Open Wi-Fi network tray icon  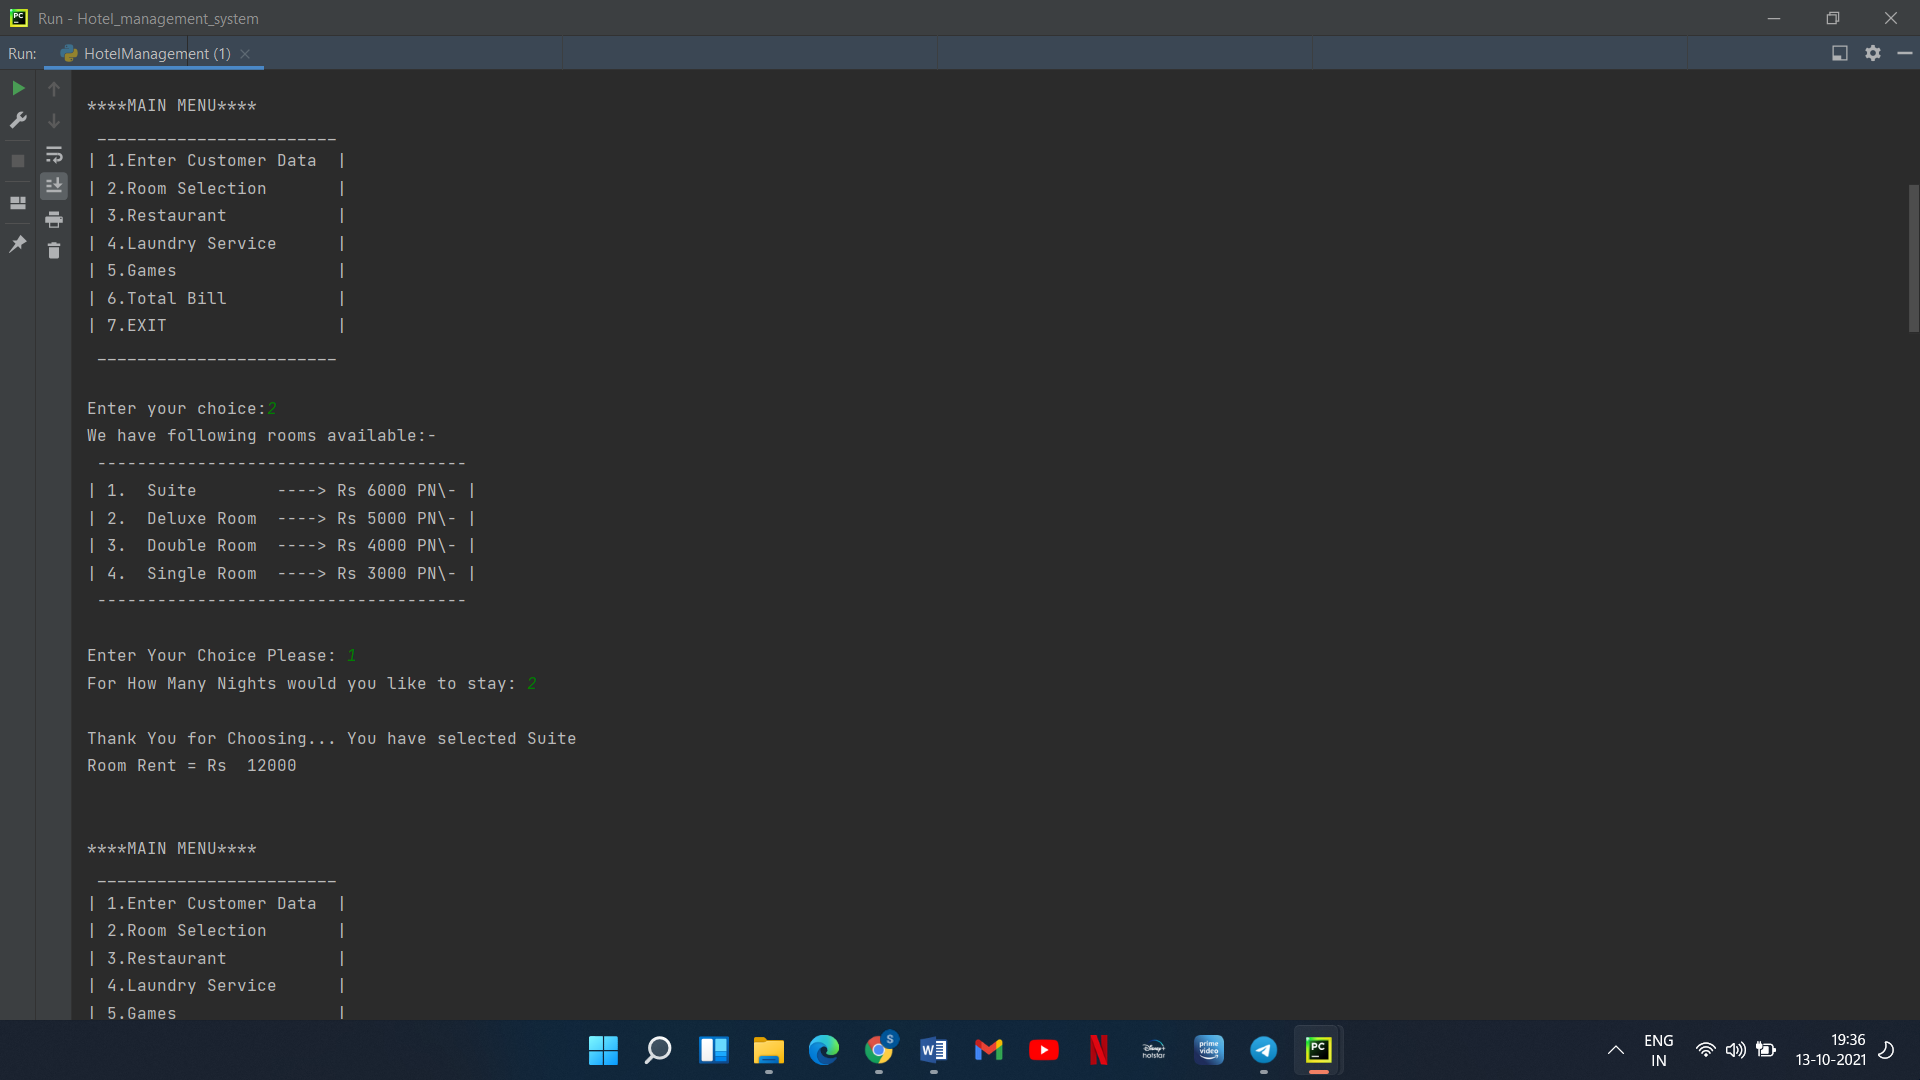coord(1705,1050)
